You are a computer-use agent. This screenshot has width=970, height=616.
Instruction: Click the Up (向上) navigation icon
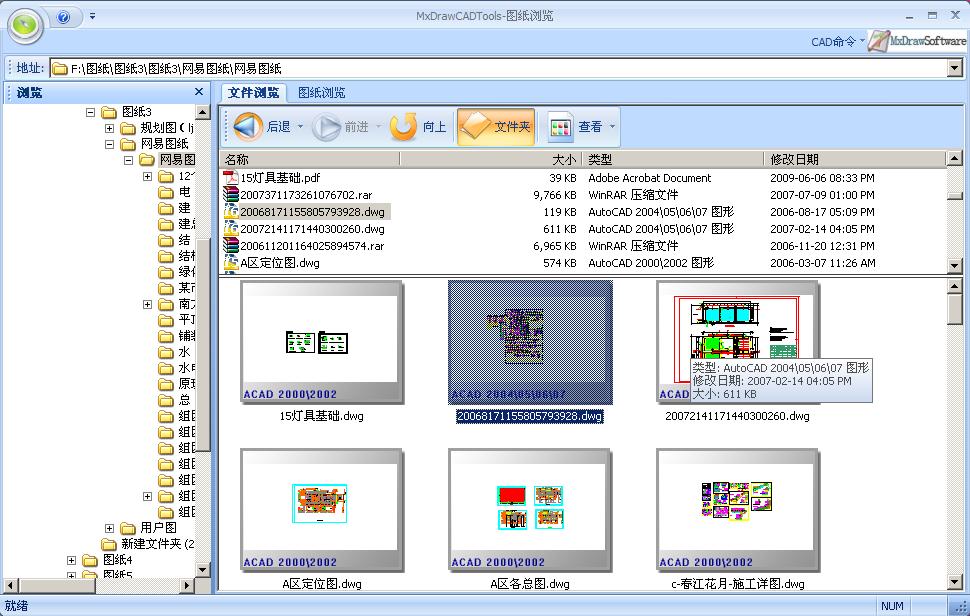(403, 127)
